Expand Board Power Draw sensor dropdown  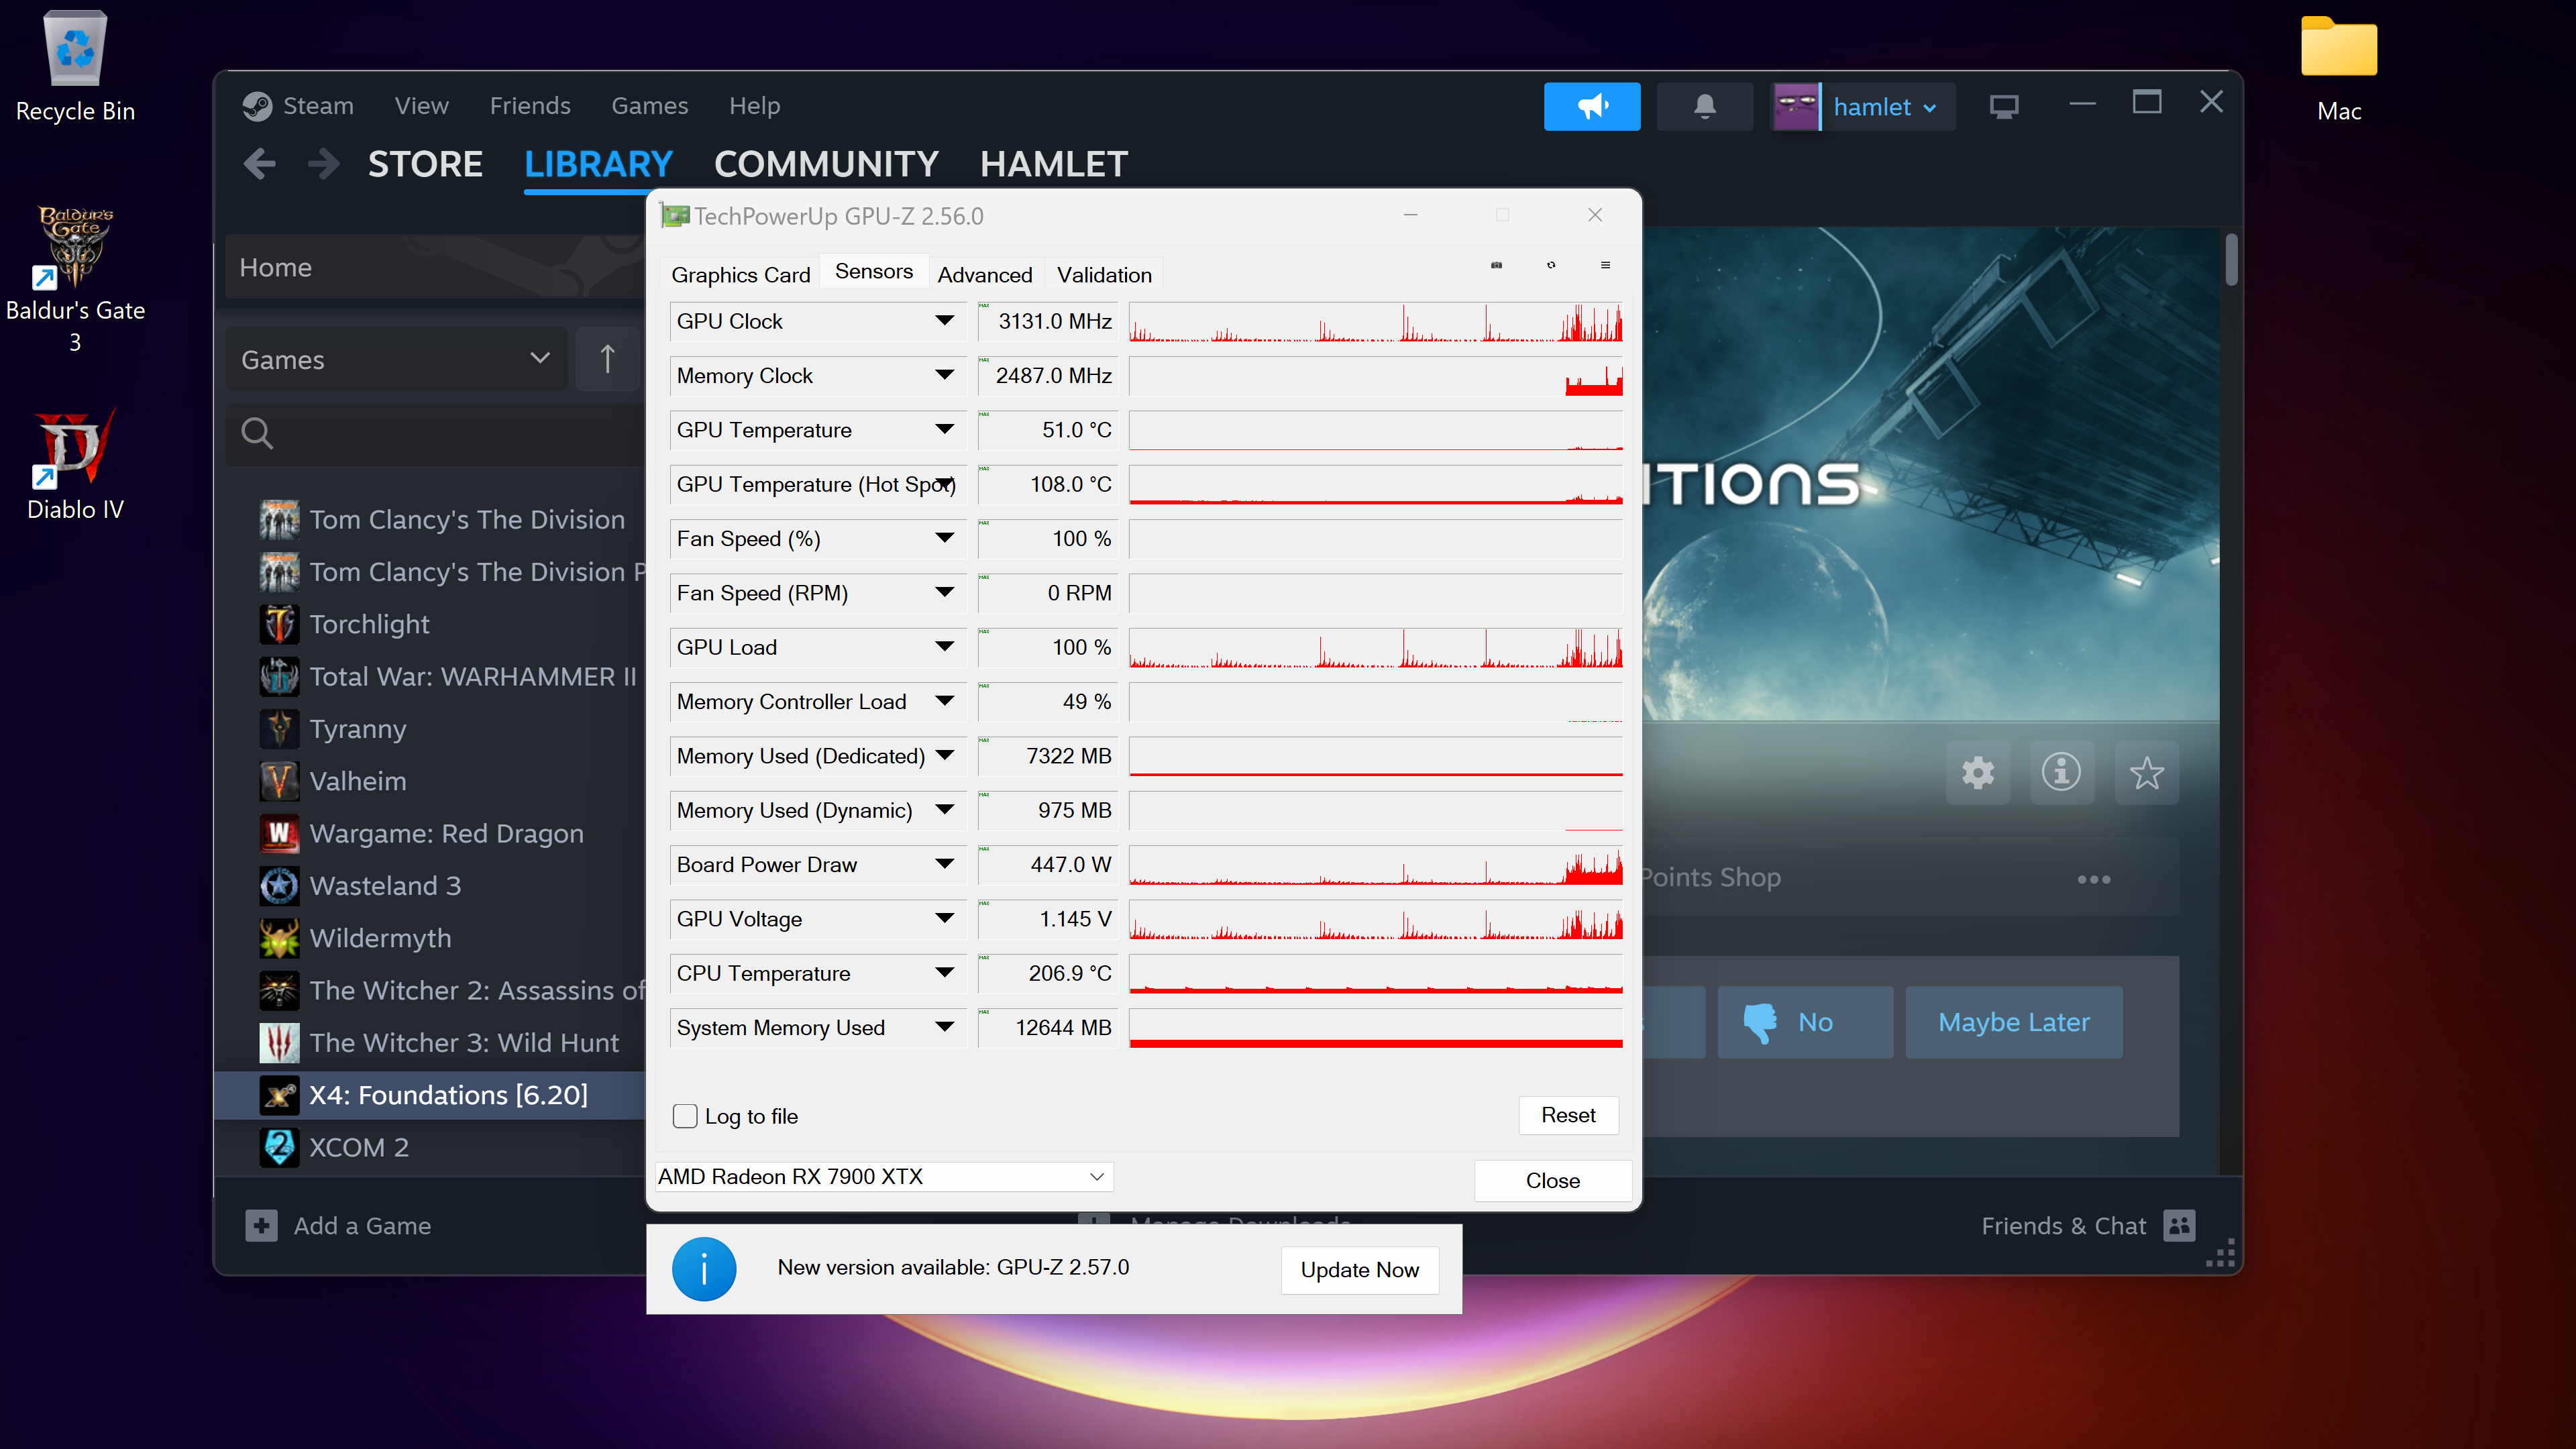tap(943, 864)
